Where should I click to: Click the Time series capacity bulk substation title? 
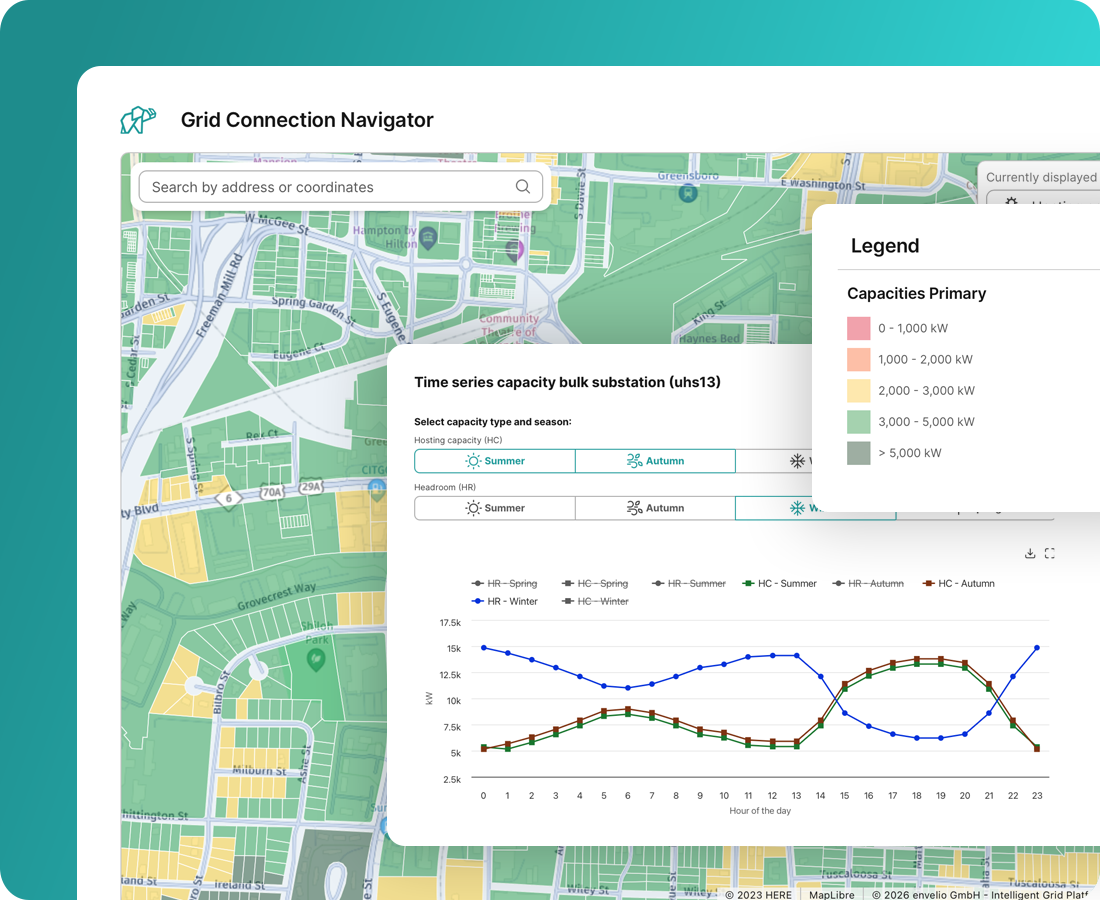point(568,382)
